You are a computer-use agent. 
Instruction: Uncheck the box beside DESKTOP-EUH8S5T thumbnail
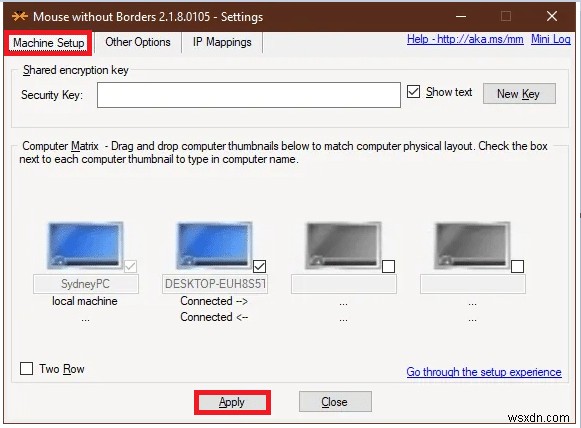[x=259, y=266]
